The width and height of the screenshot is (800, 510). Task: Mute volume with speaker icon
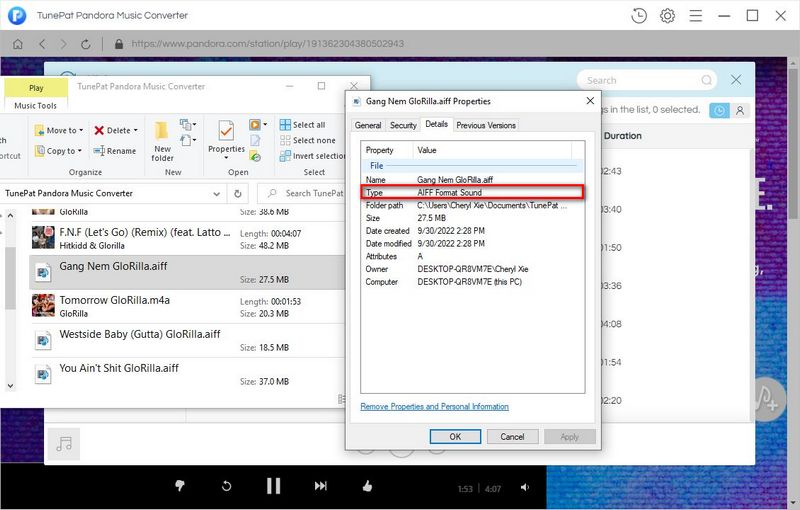click(x=524, y=488)
